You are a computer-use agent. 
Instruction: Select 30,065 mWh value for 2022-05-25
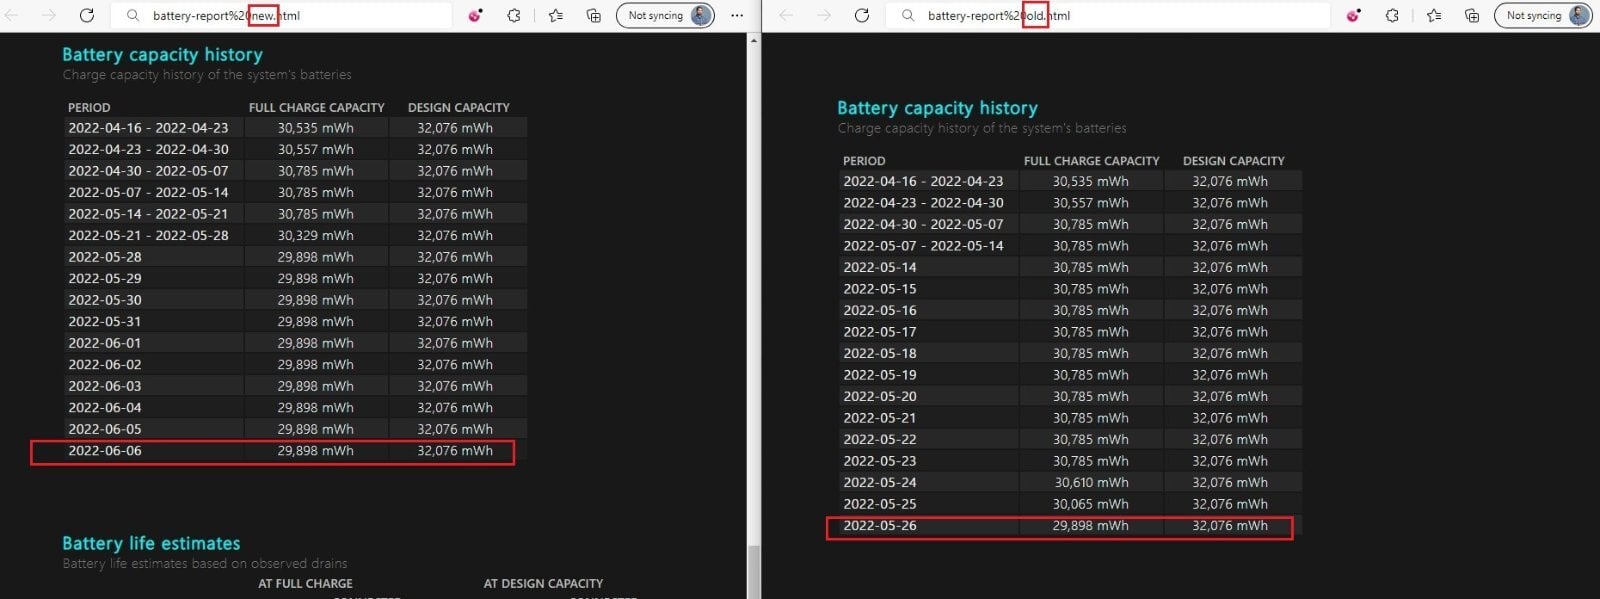tap(1090, 504)
